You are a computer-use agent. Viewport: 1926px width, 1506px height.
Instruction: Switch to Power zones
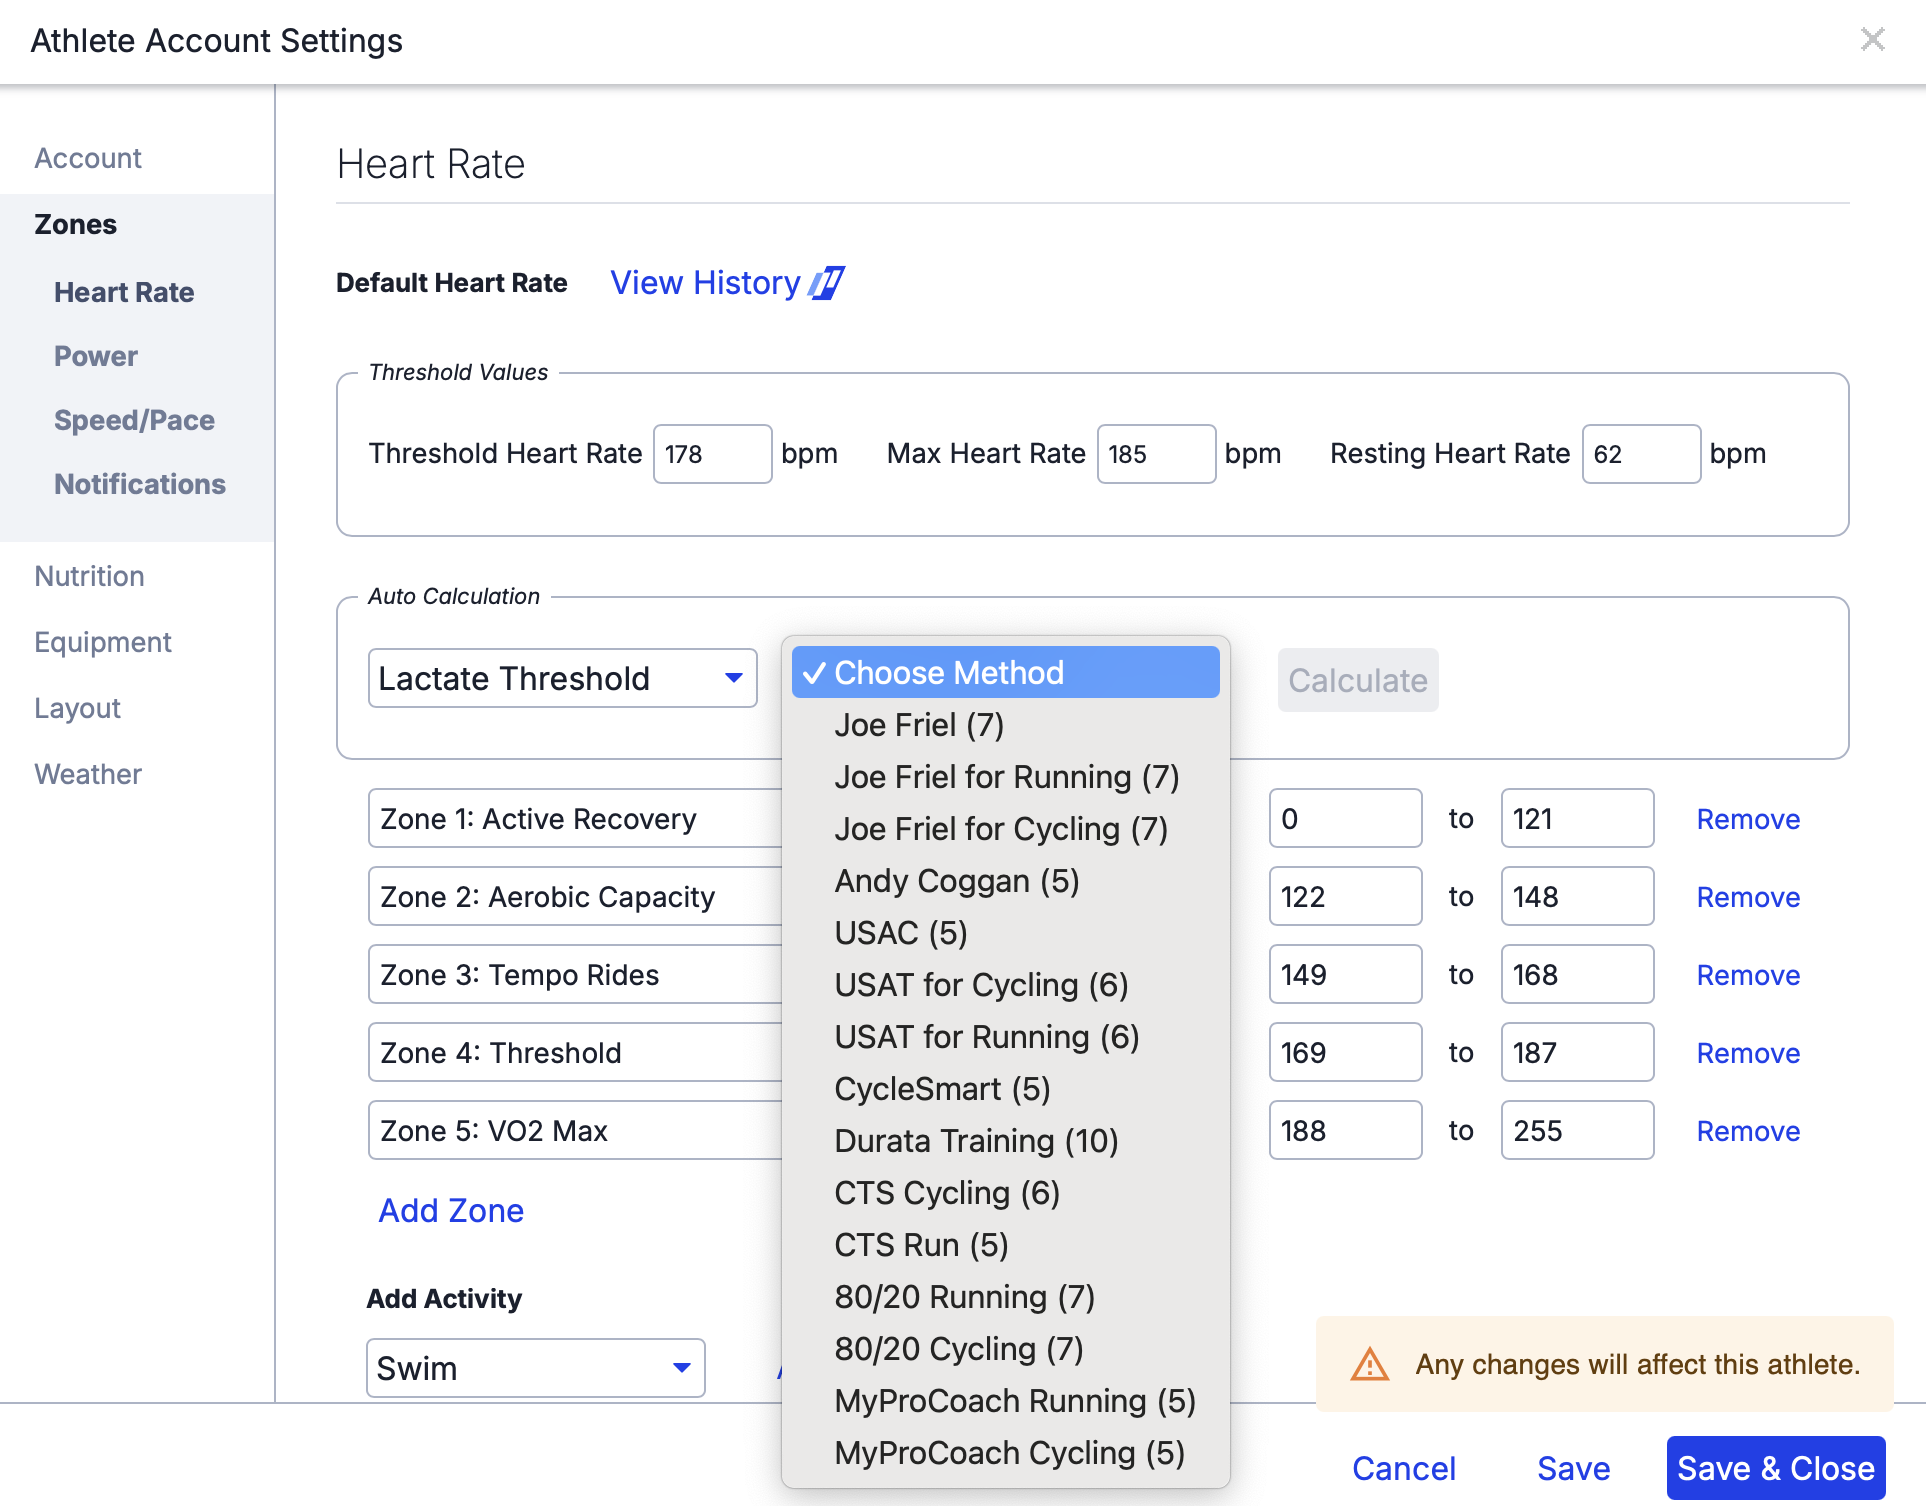[x=96, y=356]
